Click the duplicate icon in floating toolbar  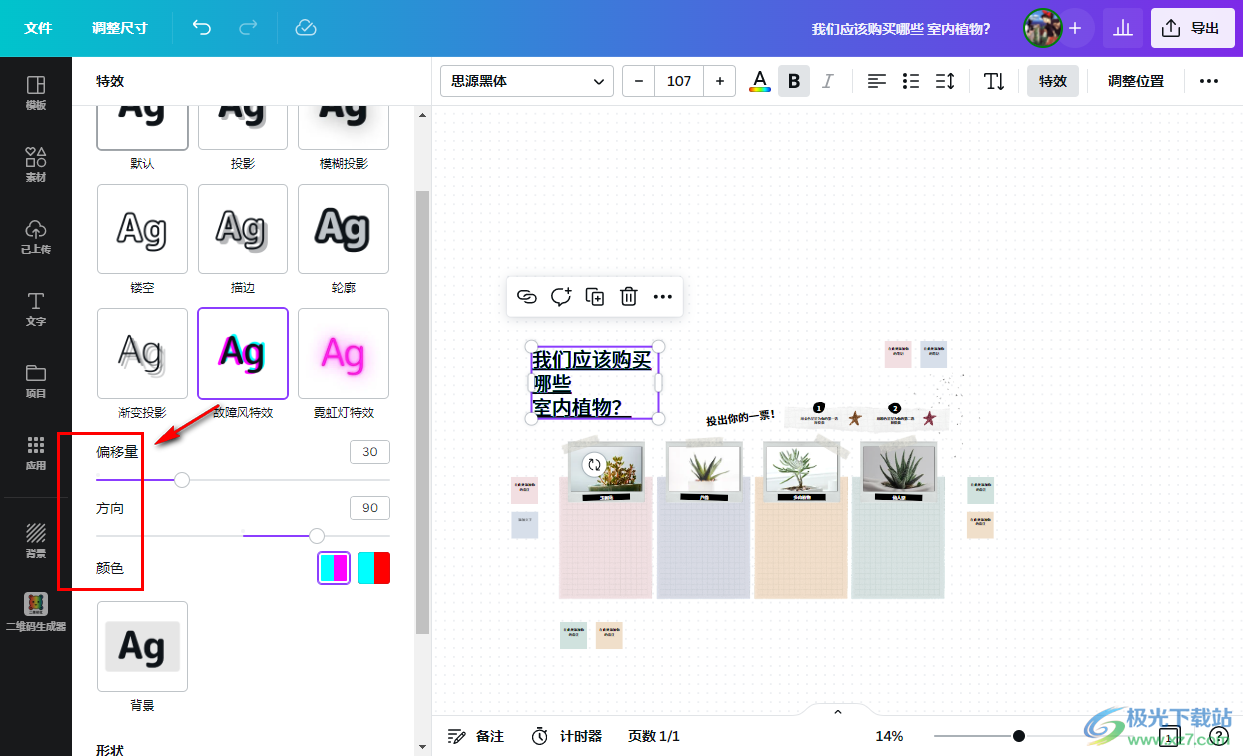click(x=595, y=296)
